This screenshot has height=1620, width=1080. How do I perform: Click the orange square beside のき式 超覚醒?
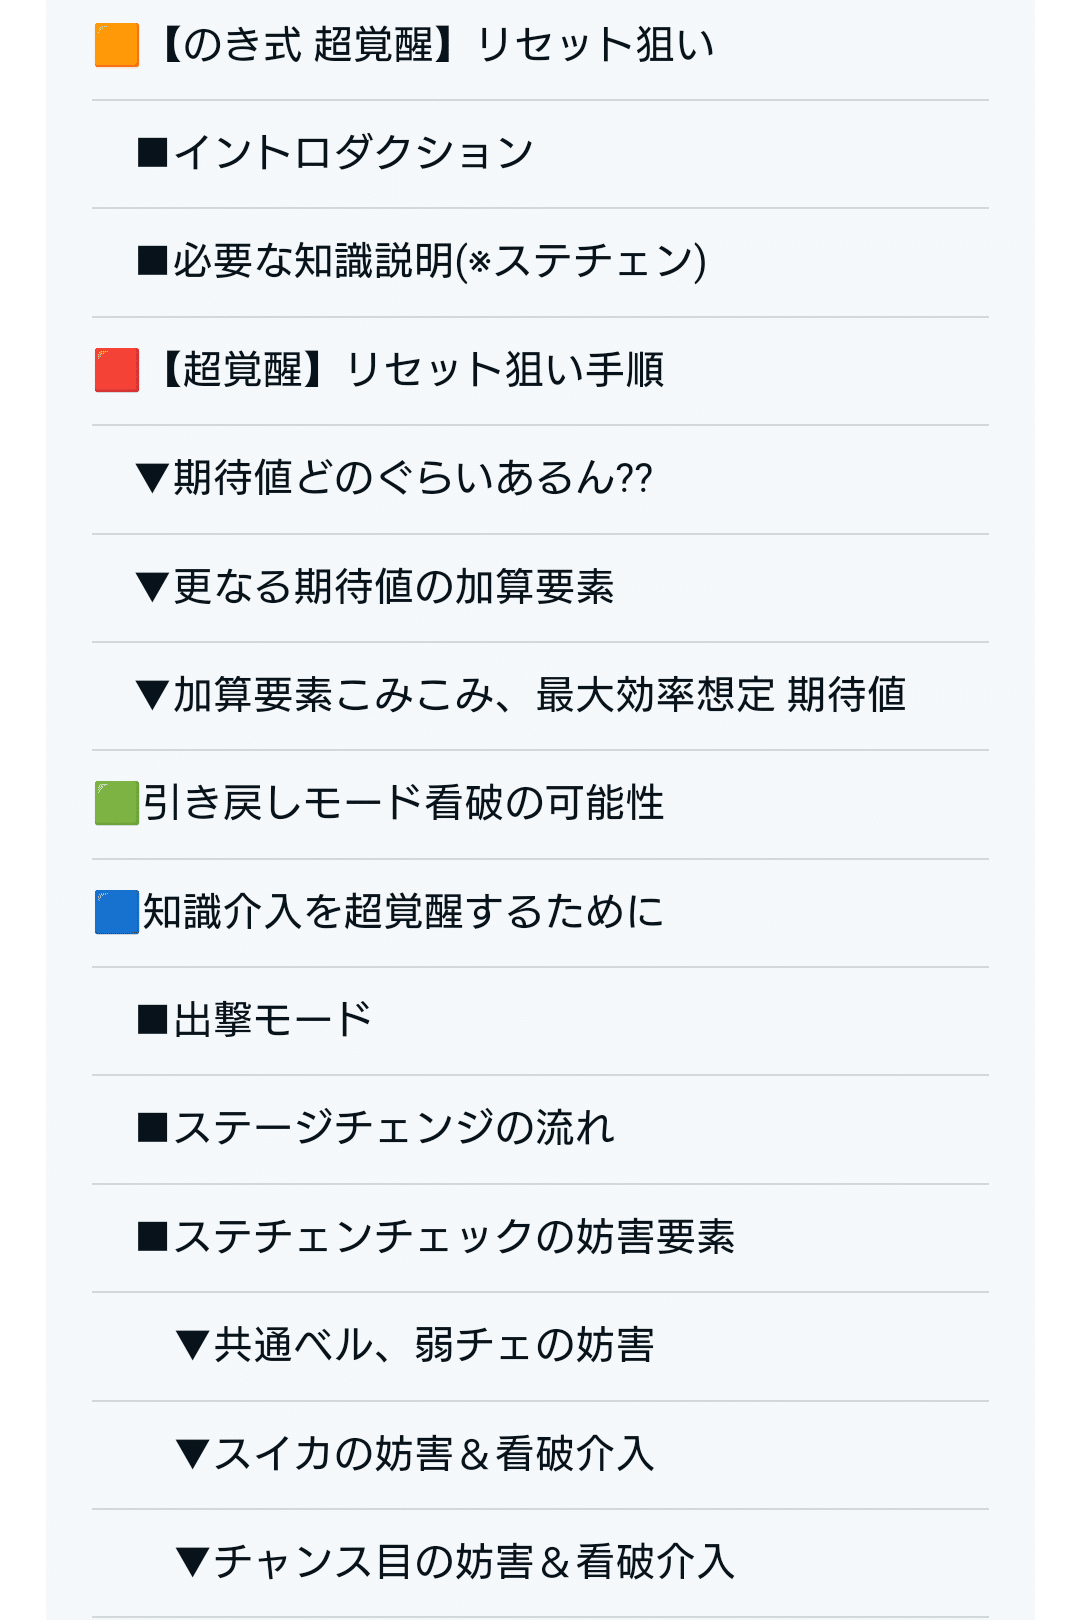116,46
